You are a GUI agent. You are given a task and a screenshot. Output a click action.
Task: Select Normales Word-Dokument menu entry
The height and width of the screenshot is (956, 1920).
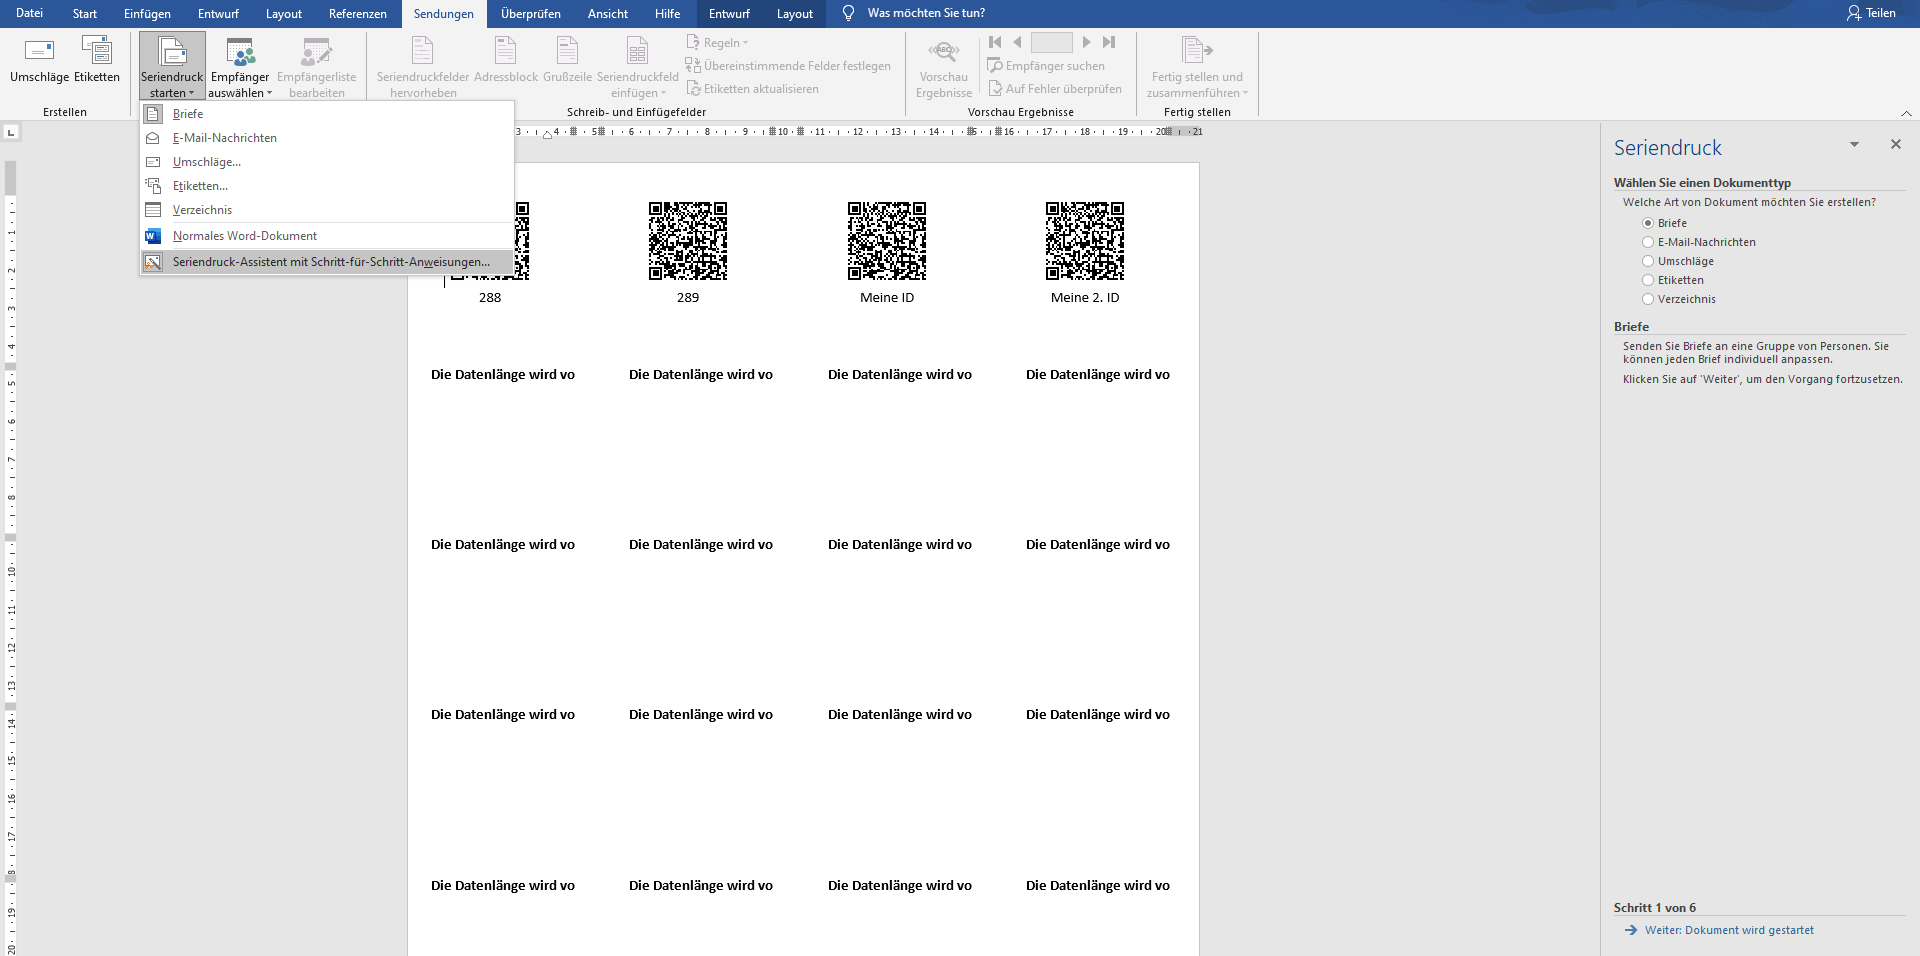(x=327, y=236)
